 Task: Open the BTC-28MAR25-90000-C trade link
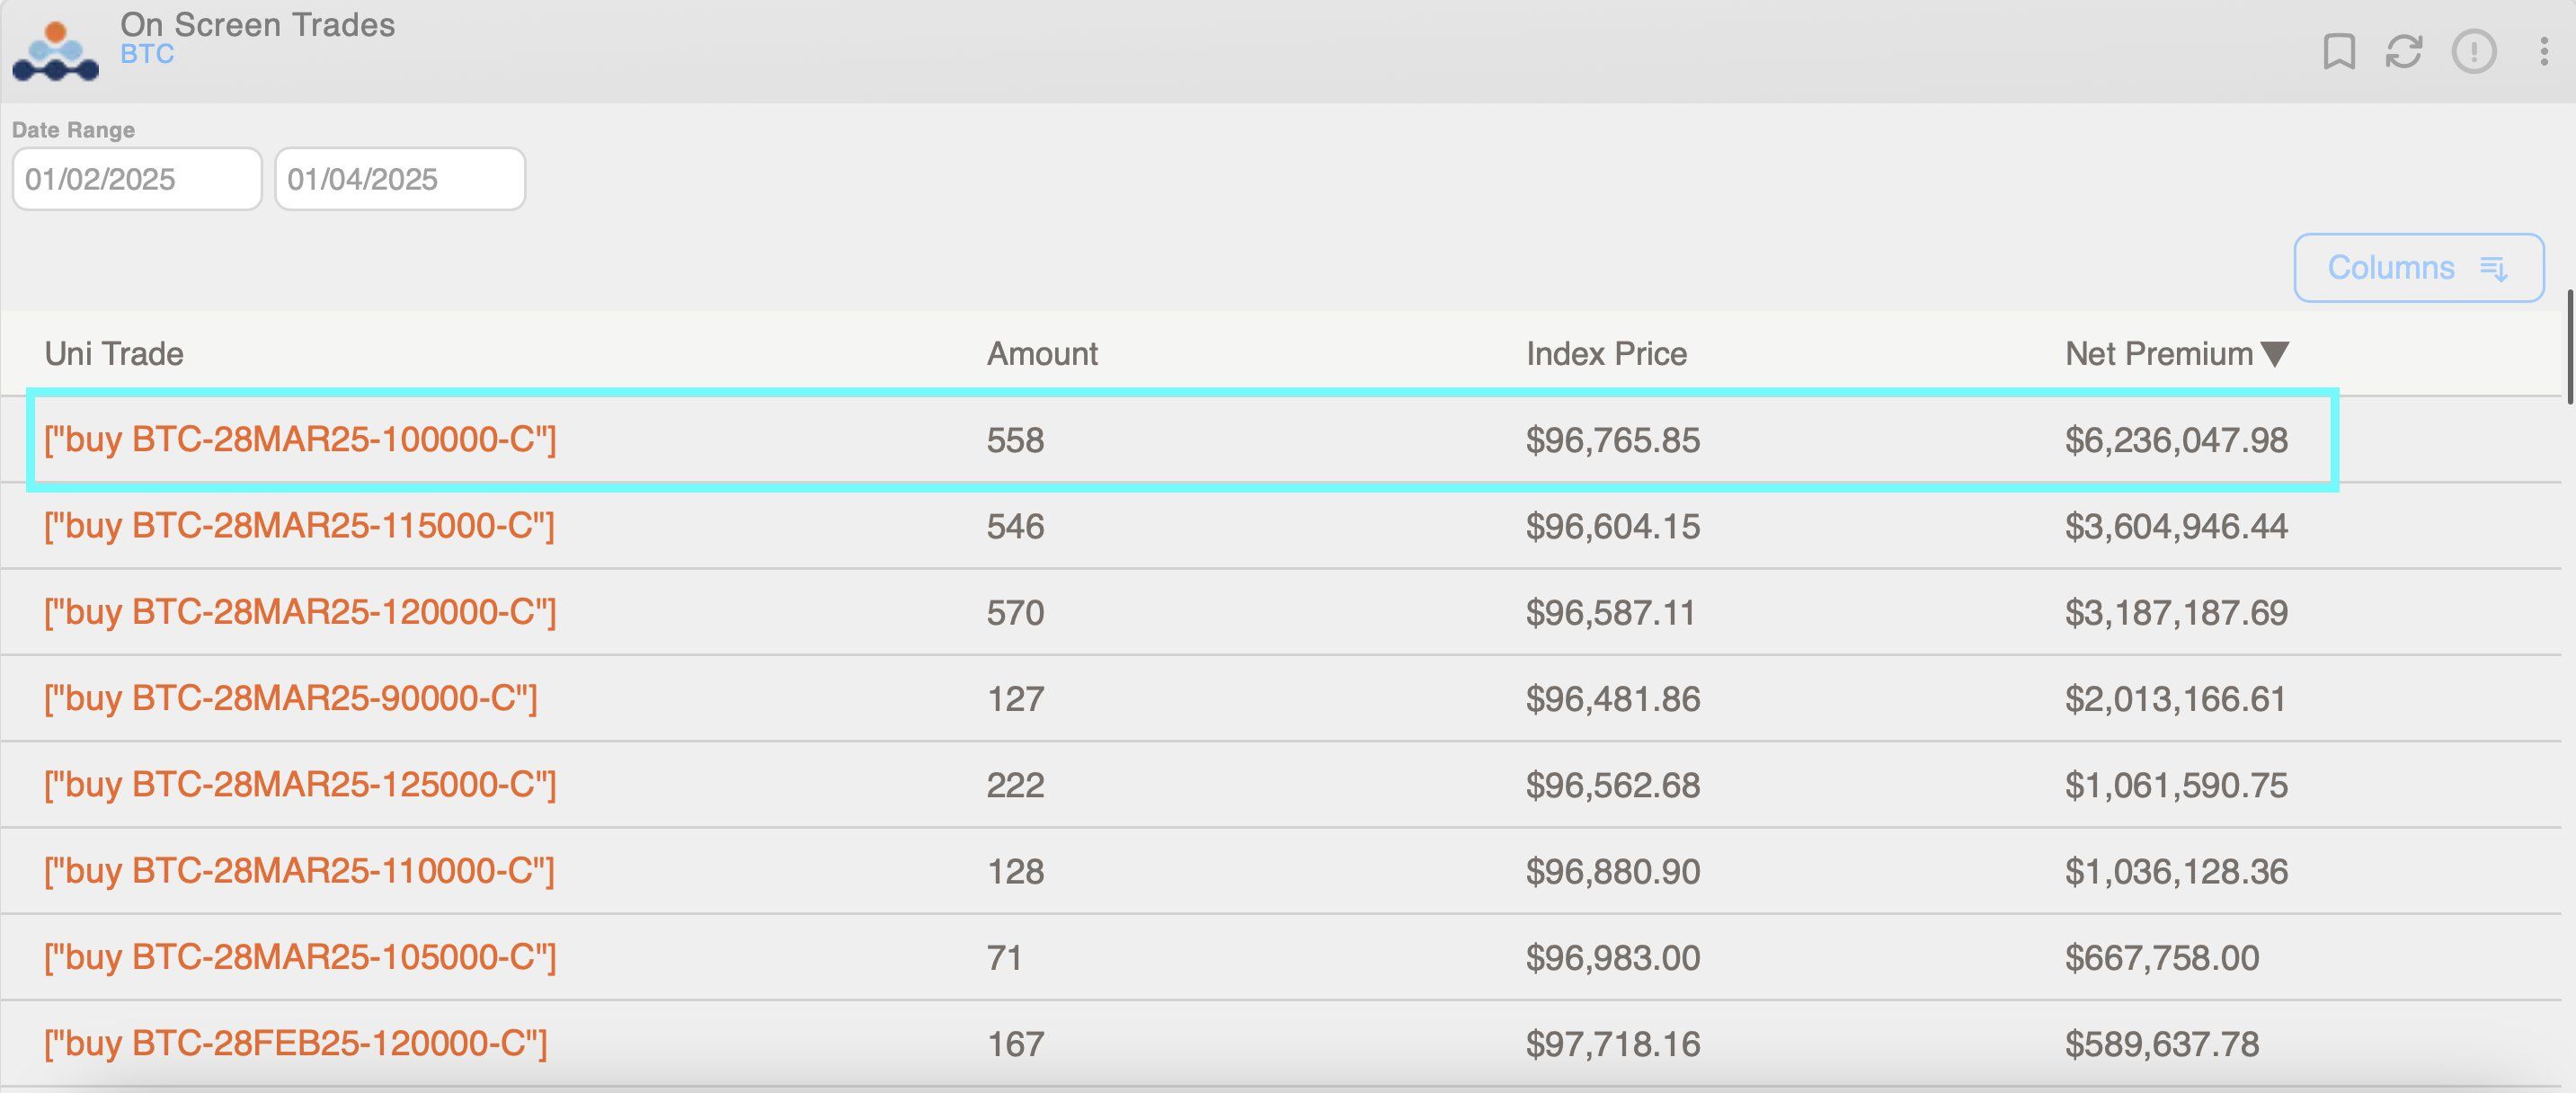point(290,698)
